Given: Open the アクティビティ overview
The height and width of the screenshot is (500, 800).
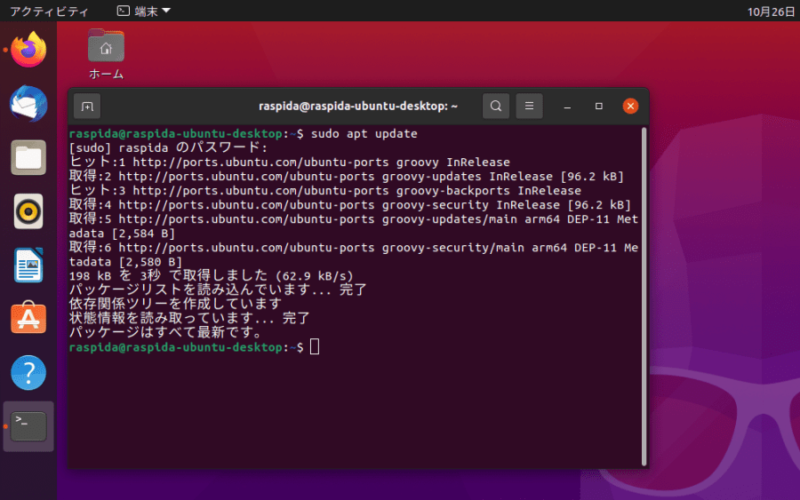Looking at the screenshot, I should coord(49,11).
